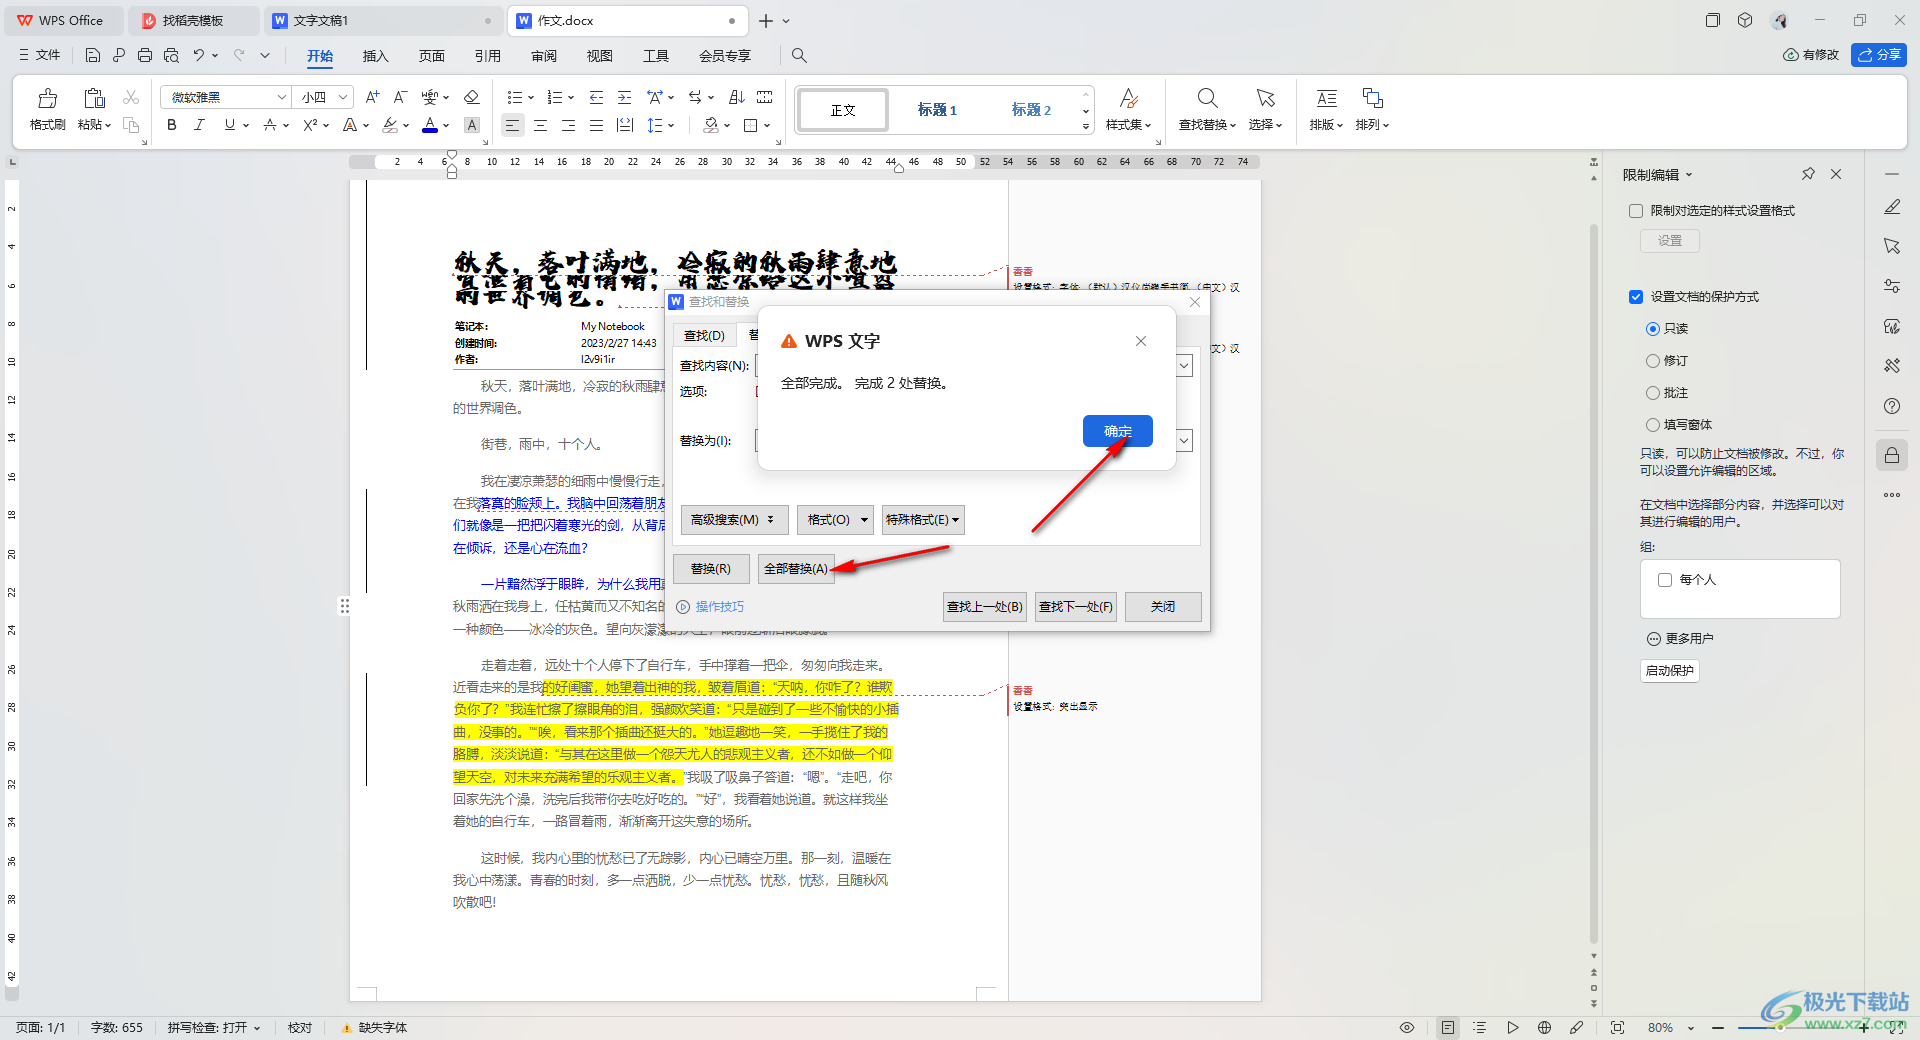Image resolution: width=1920 pixels, height=1040 pixels.
Task: Select the Read-only radio option
Action: click(x=1652, y=329)
